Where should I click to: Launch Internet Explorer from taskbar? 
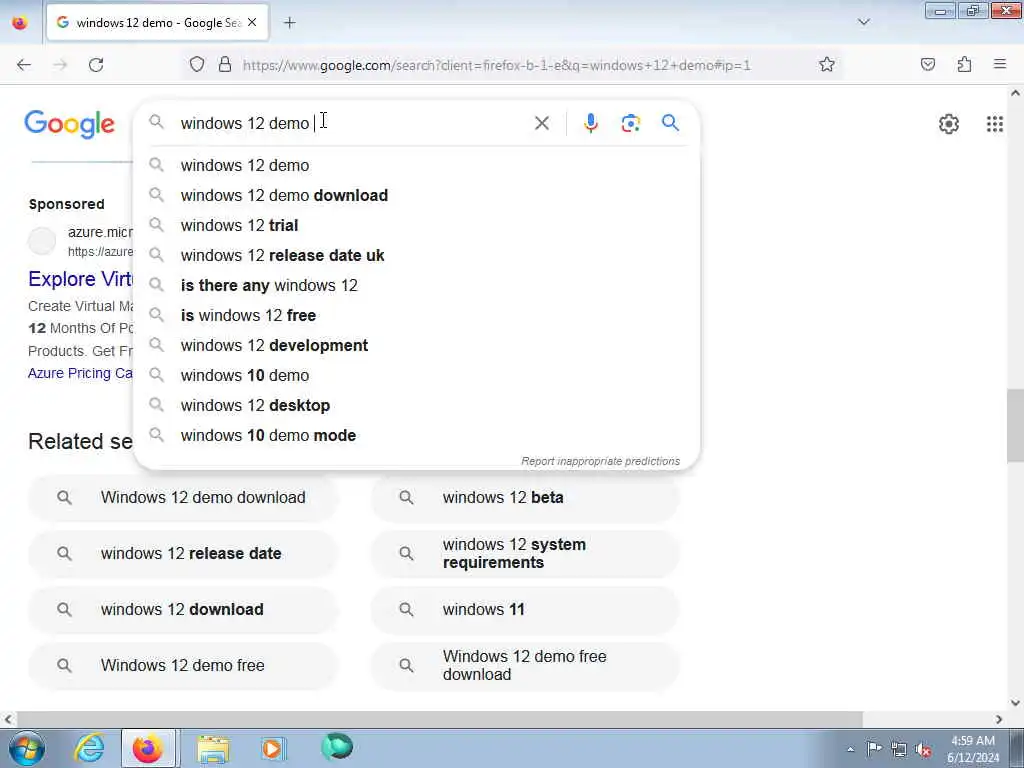tap(89, 748)
